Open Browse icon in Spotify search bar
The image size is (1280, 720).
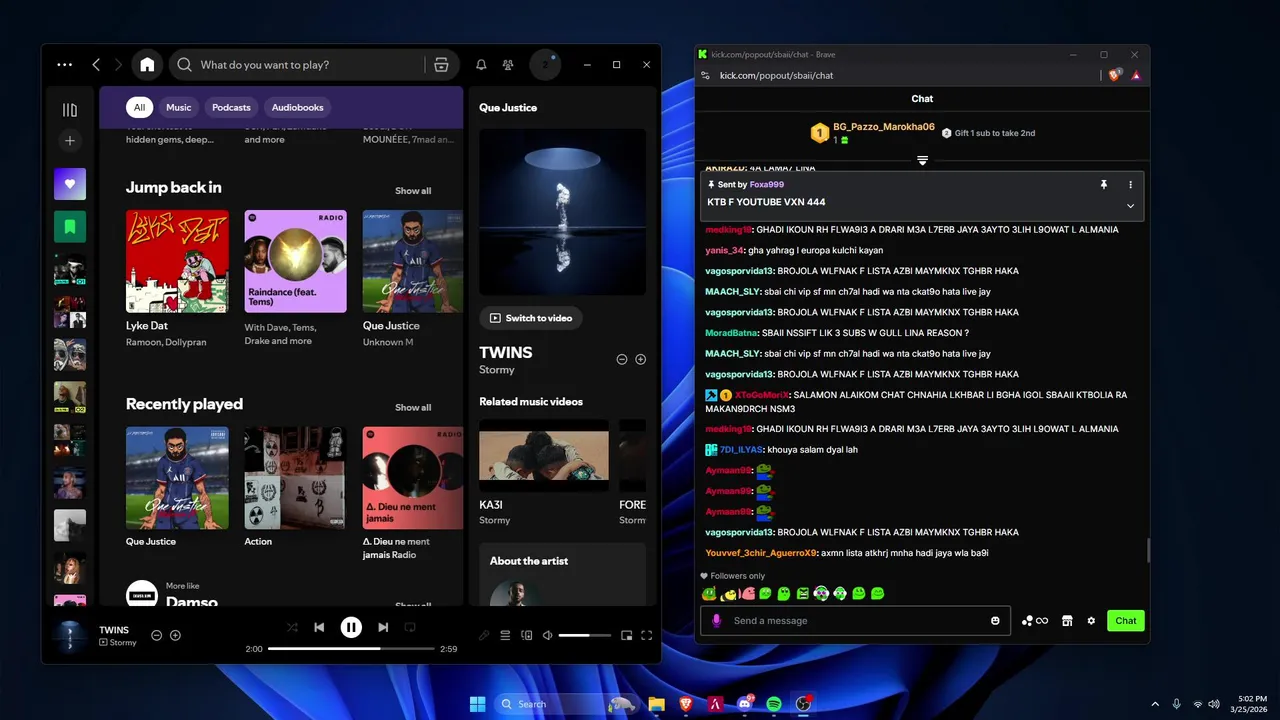click(x=441, y=65)
